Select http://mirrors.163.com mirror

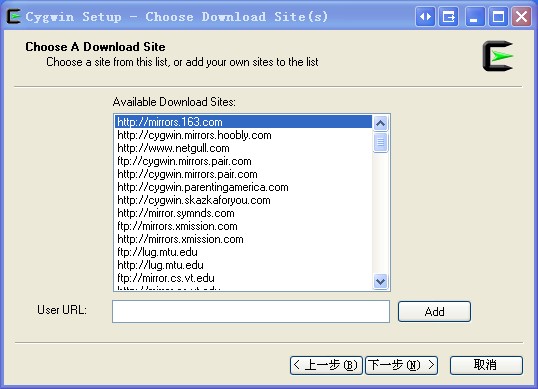click(x=243, y=122)
